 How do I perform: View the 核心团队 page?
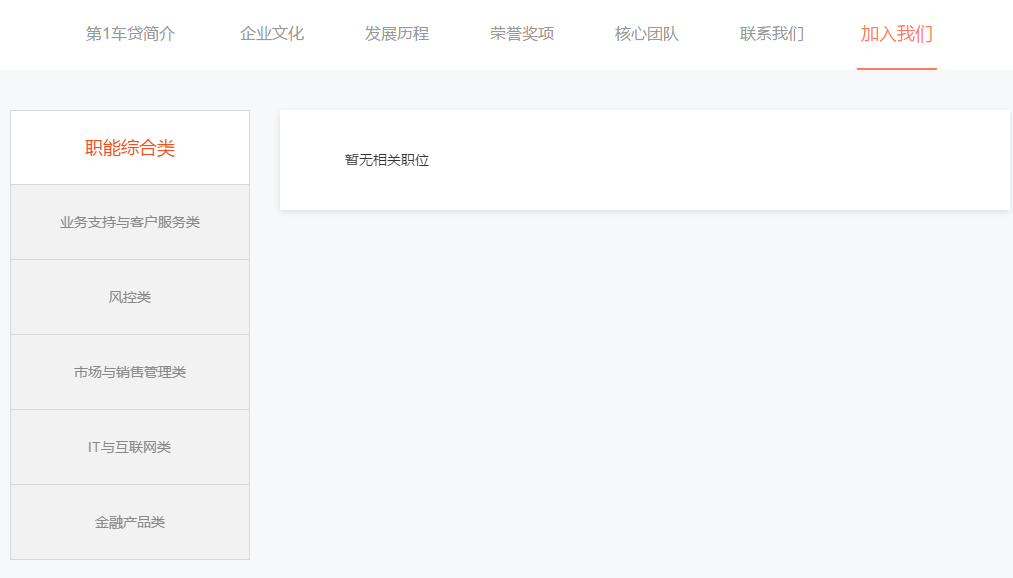click(647, 34)
